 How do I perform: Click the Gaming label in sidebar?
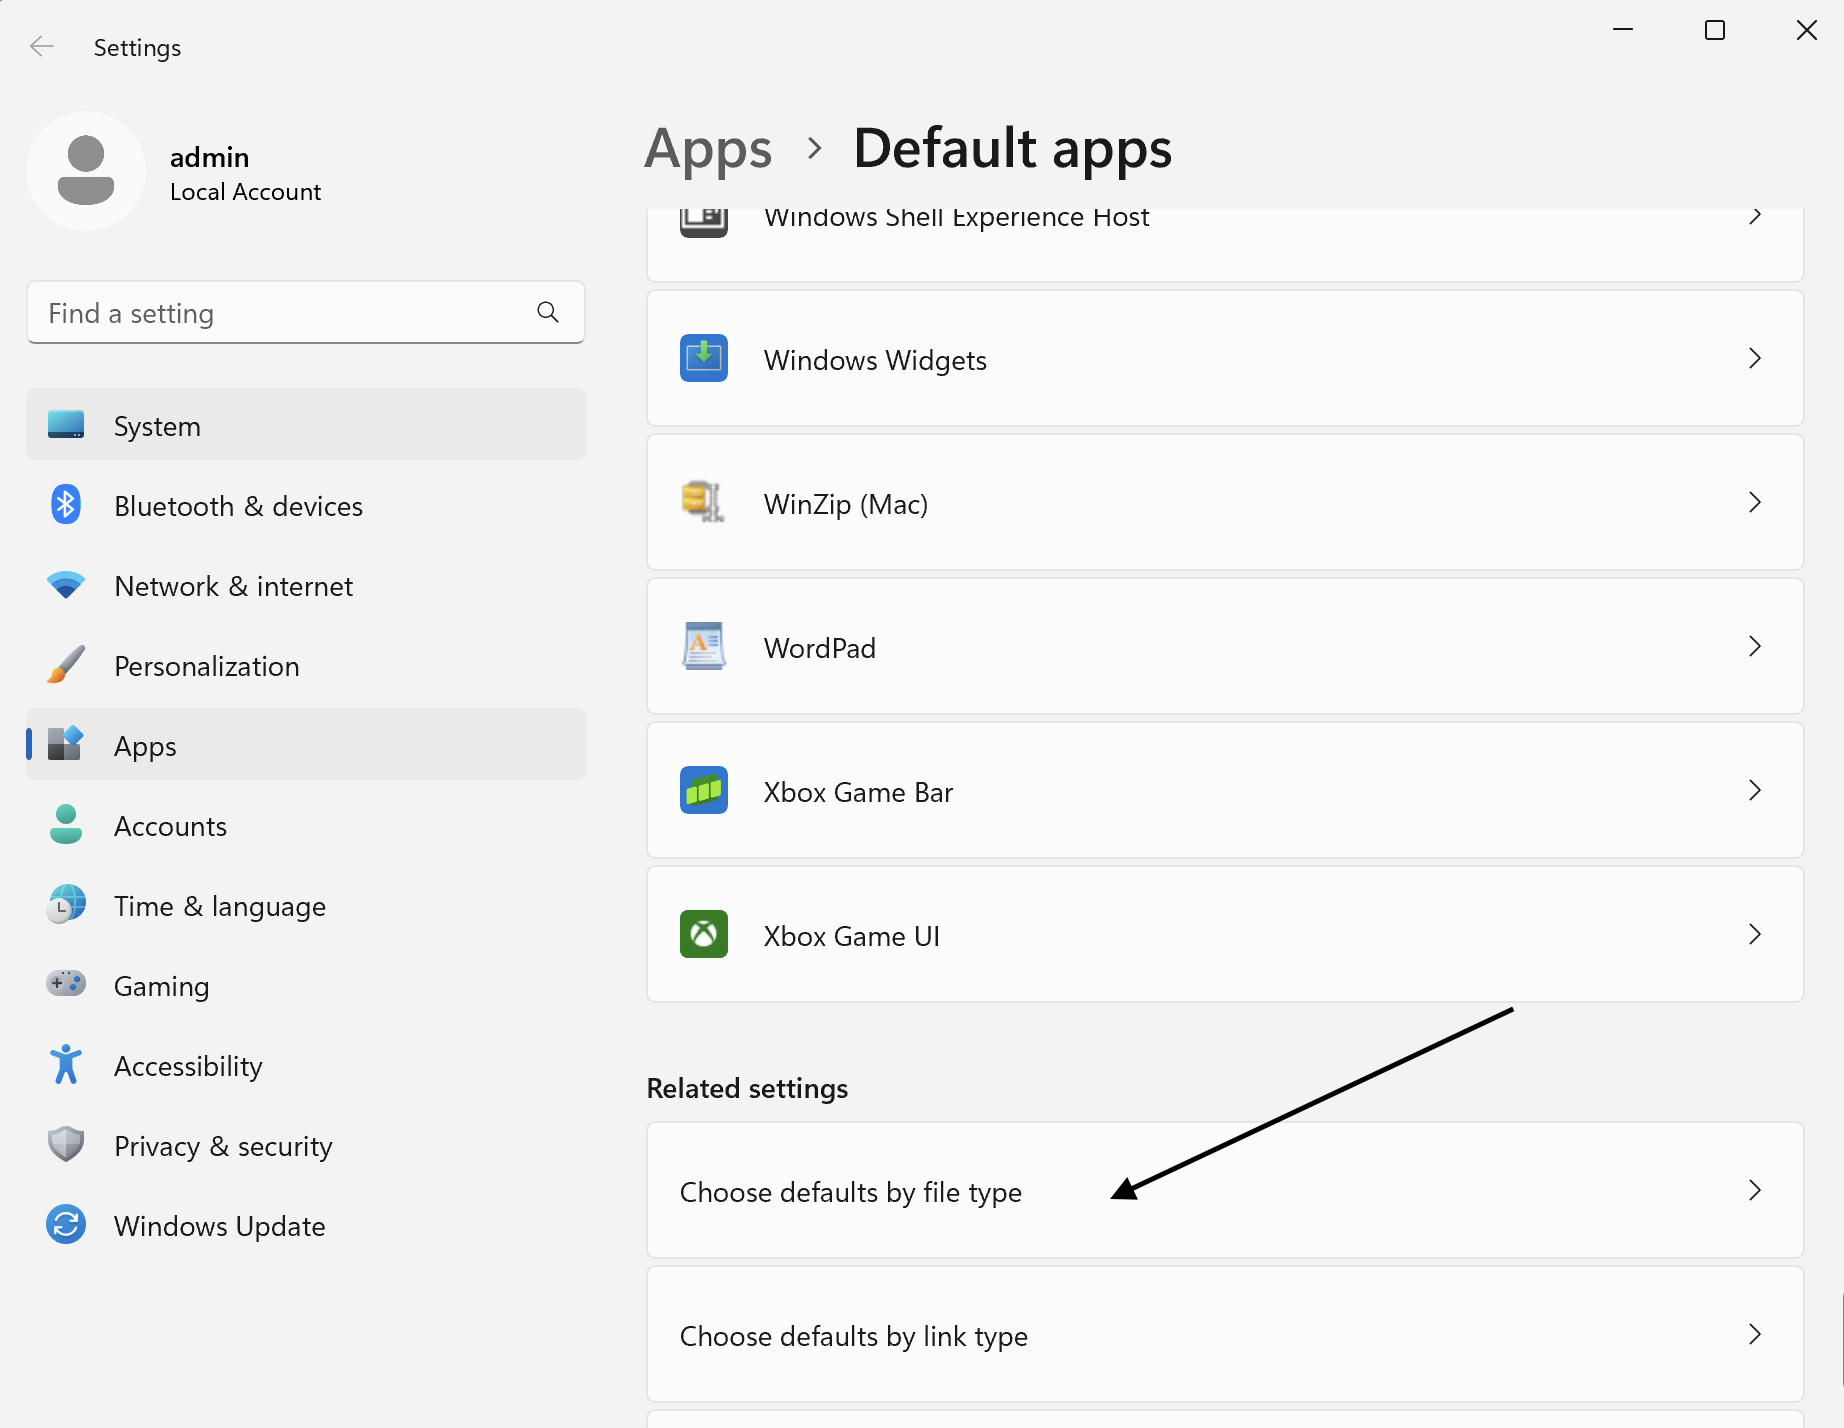tap(162, 986)
